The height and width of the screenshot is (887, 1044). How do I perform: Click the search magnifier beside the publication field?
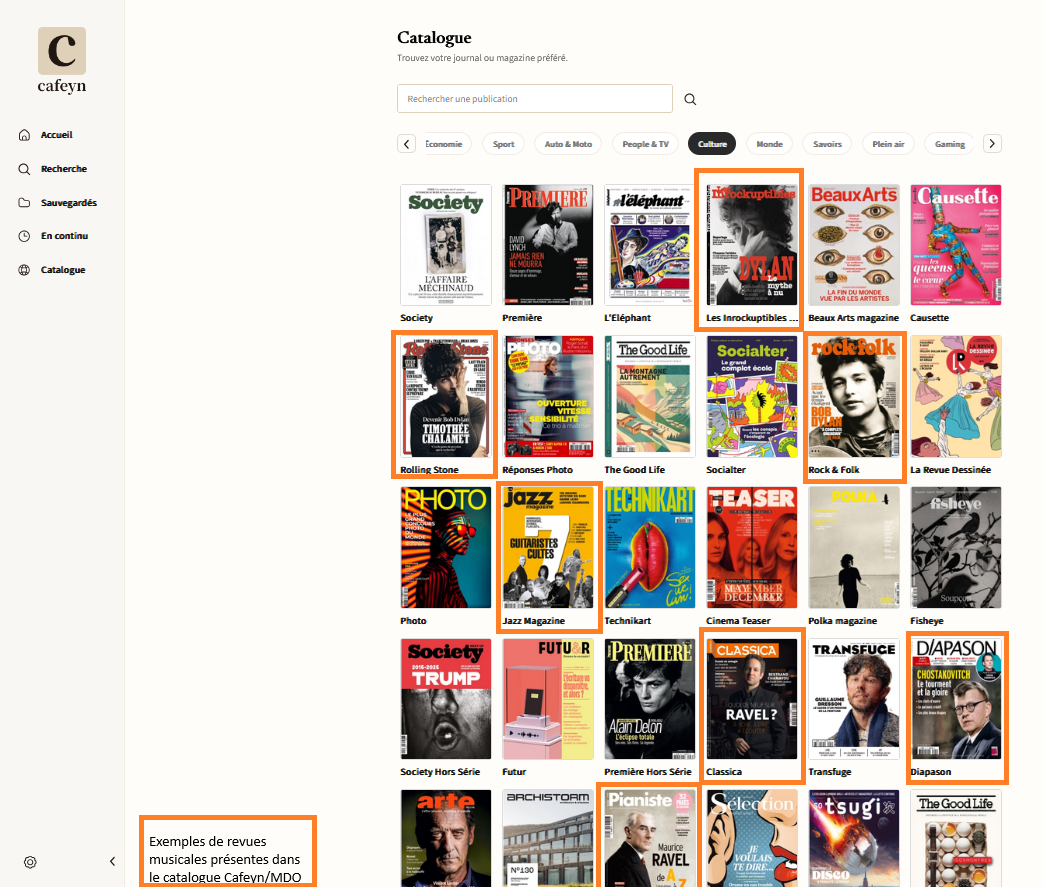(690, 99)
